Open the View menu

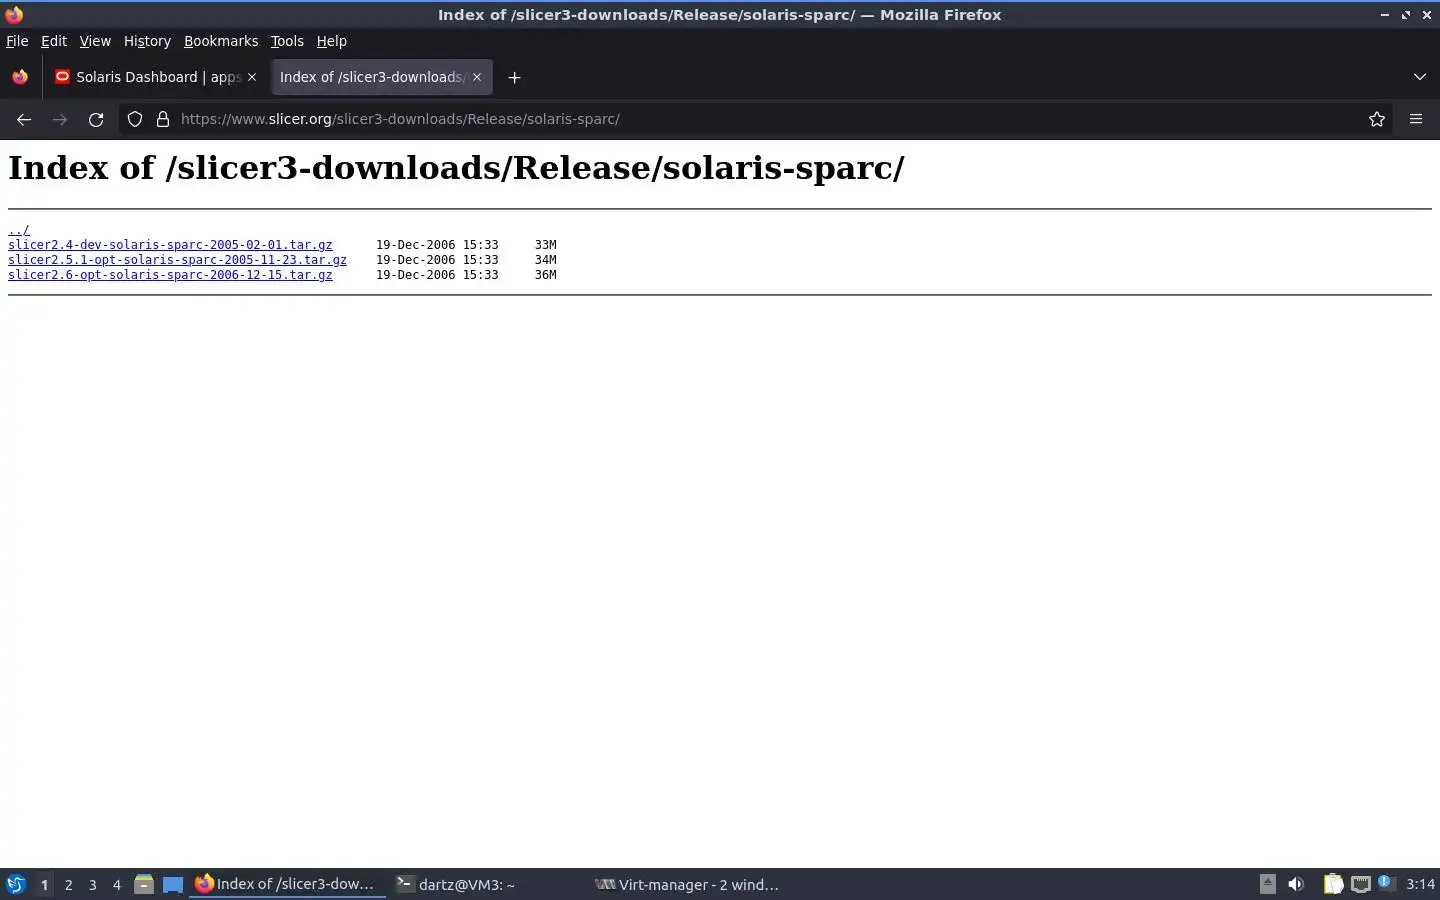(95, 41)
